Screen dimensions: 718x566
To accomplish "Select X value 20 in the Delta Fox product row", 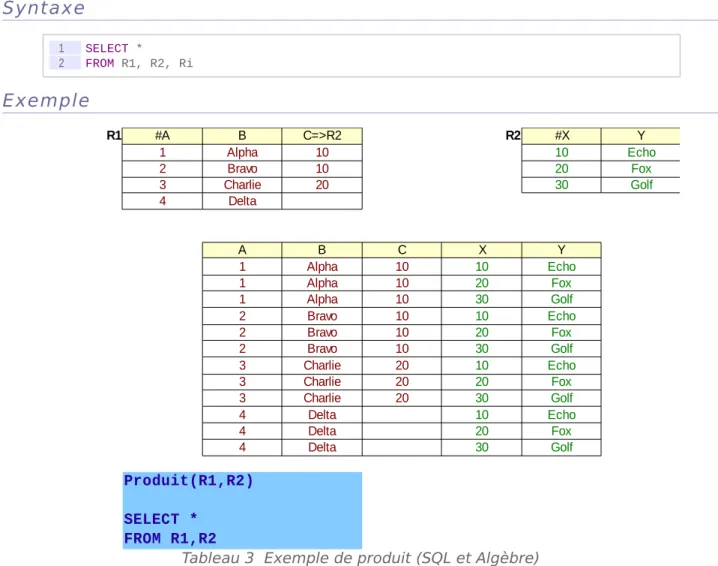I will pos(482,430).
